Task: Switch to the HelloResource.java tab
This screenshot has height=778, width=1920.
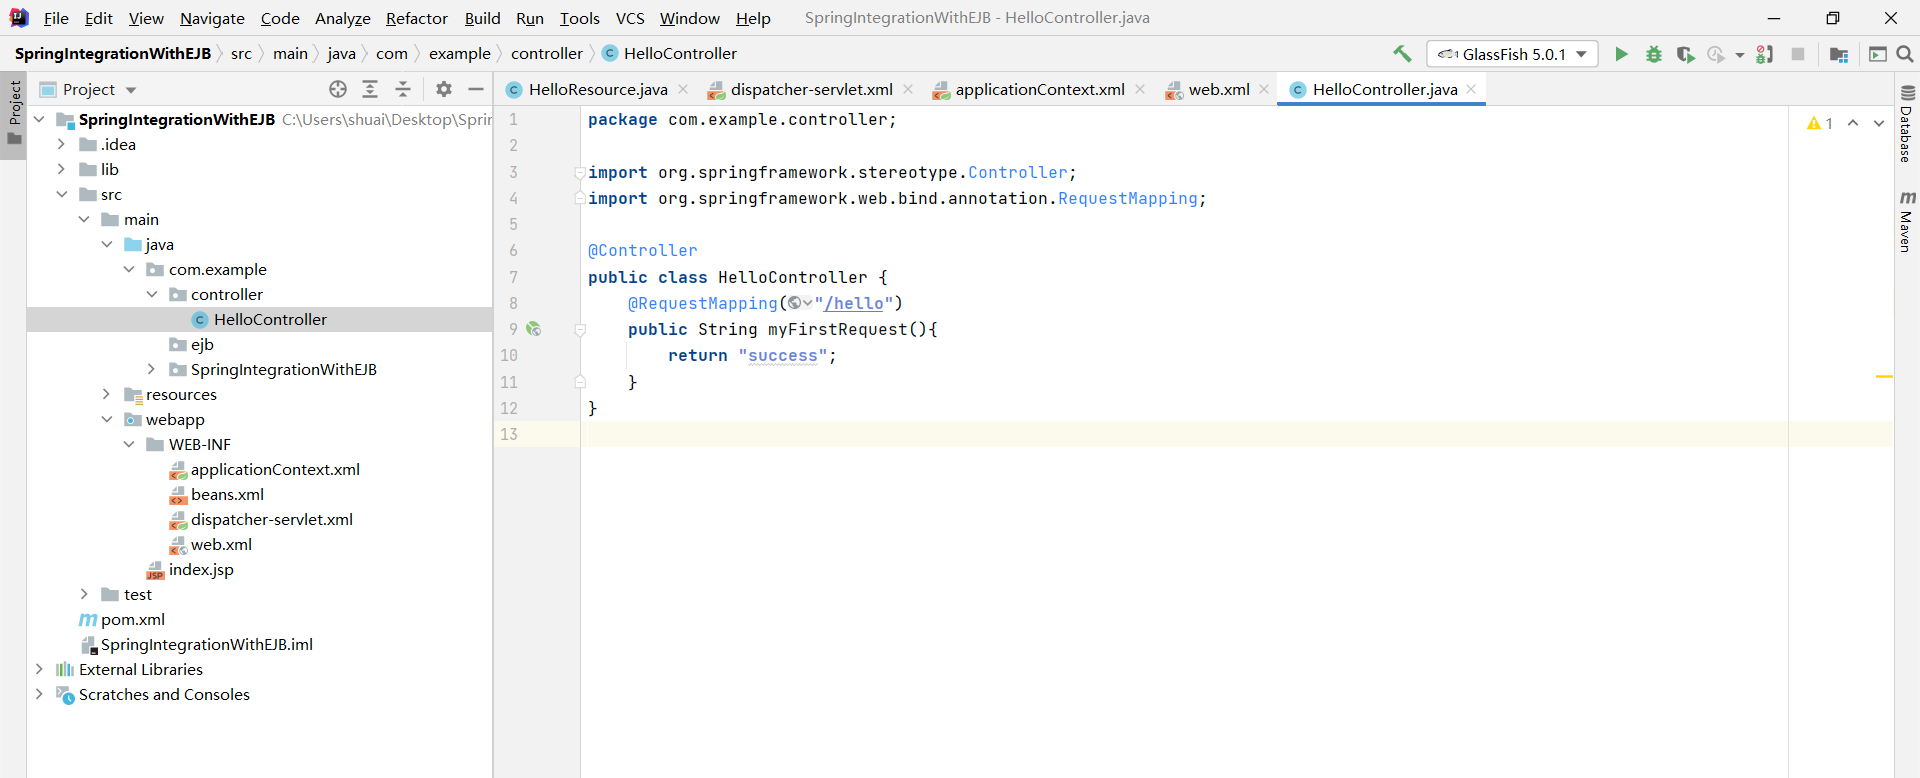Action: tap(597, 89)
